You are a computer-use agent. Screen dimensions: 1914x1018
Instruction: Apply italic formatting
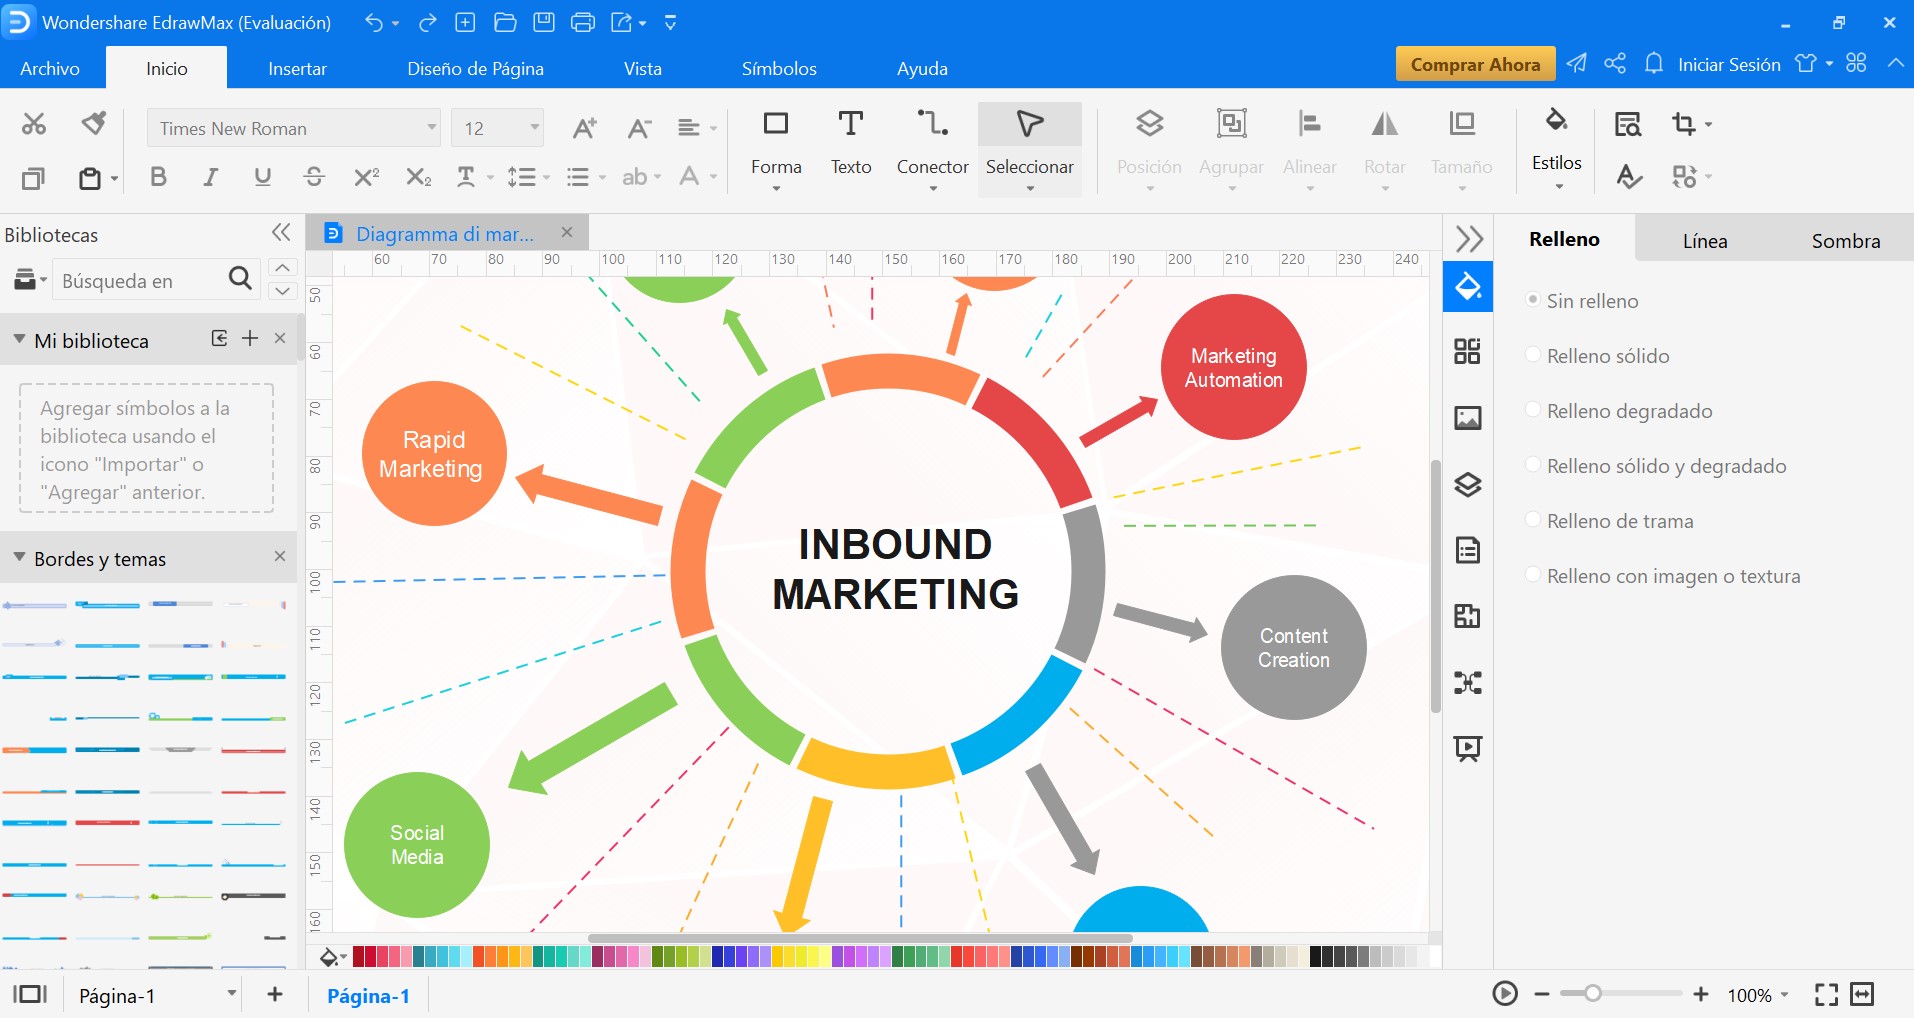210,177
